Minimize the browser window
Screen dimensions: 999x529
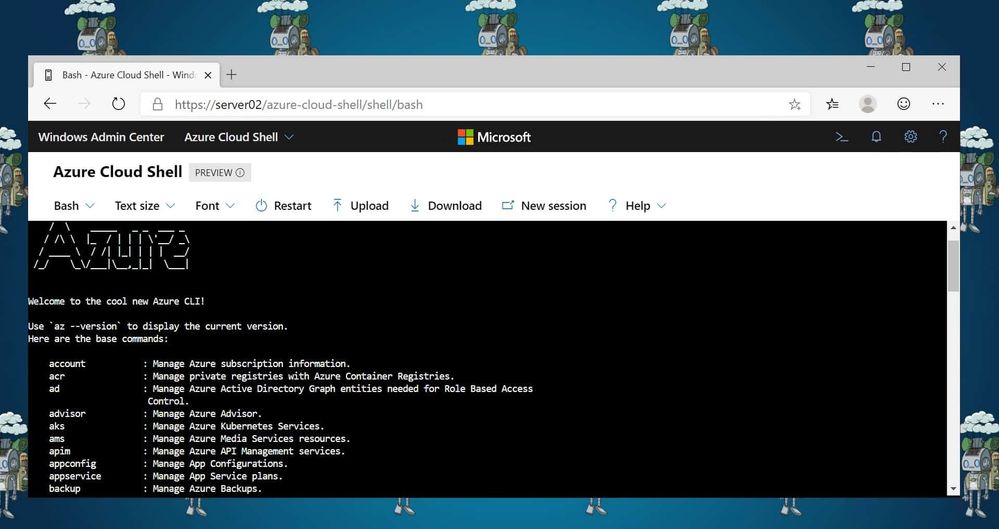(x=871, y=67)
